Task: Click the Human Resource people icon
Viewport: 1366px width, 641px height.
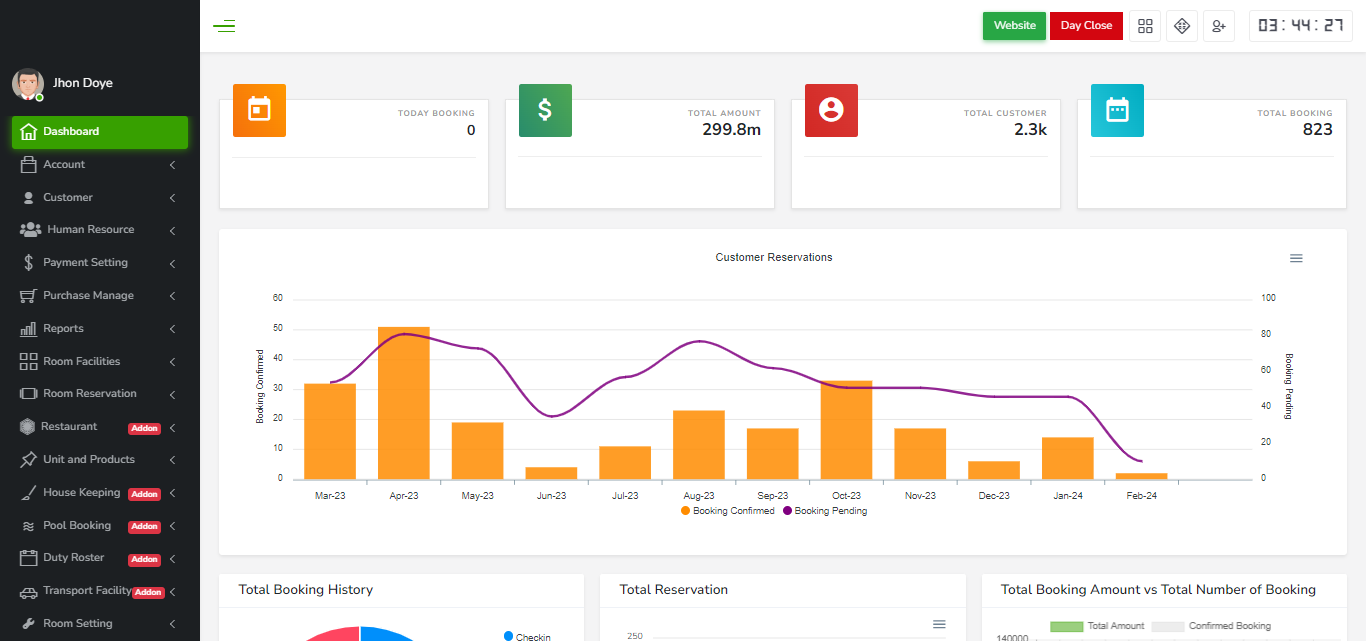Action: coord(30,230)
